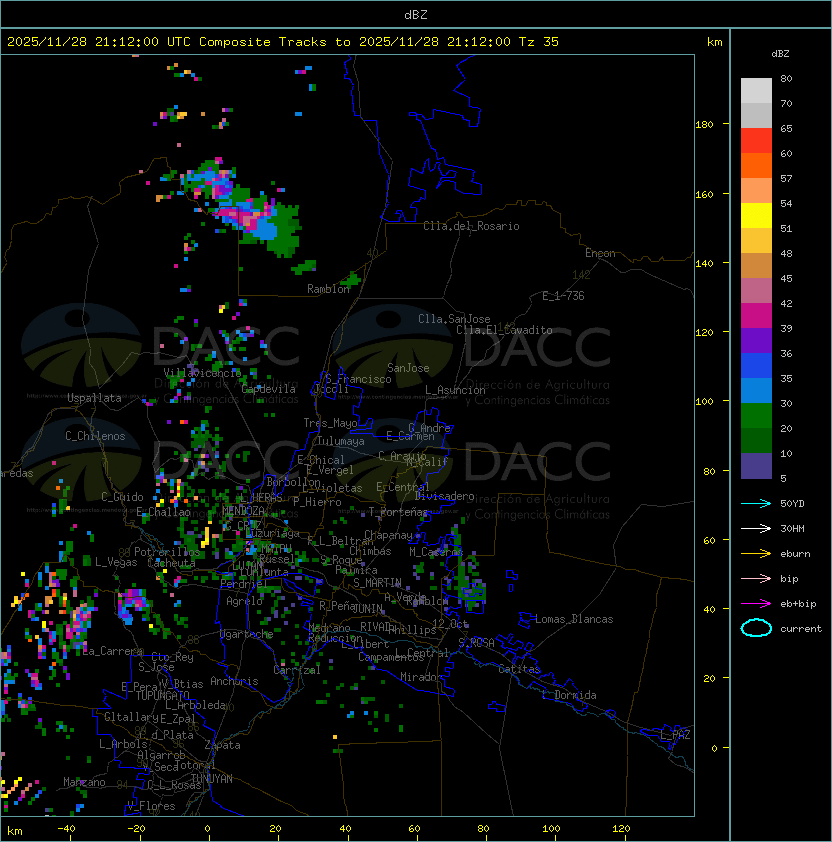Click the 'Mirador' label
The height and width of the screenshot is (842, 832).
tap(421, 677)
